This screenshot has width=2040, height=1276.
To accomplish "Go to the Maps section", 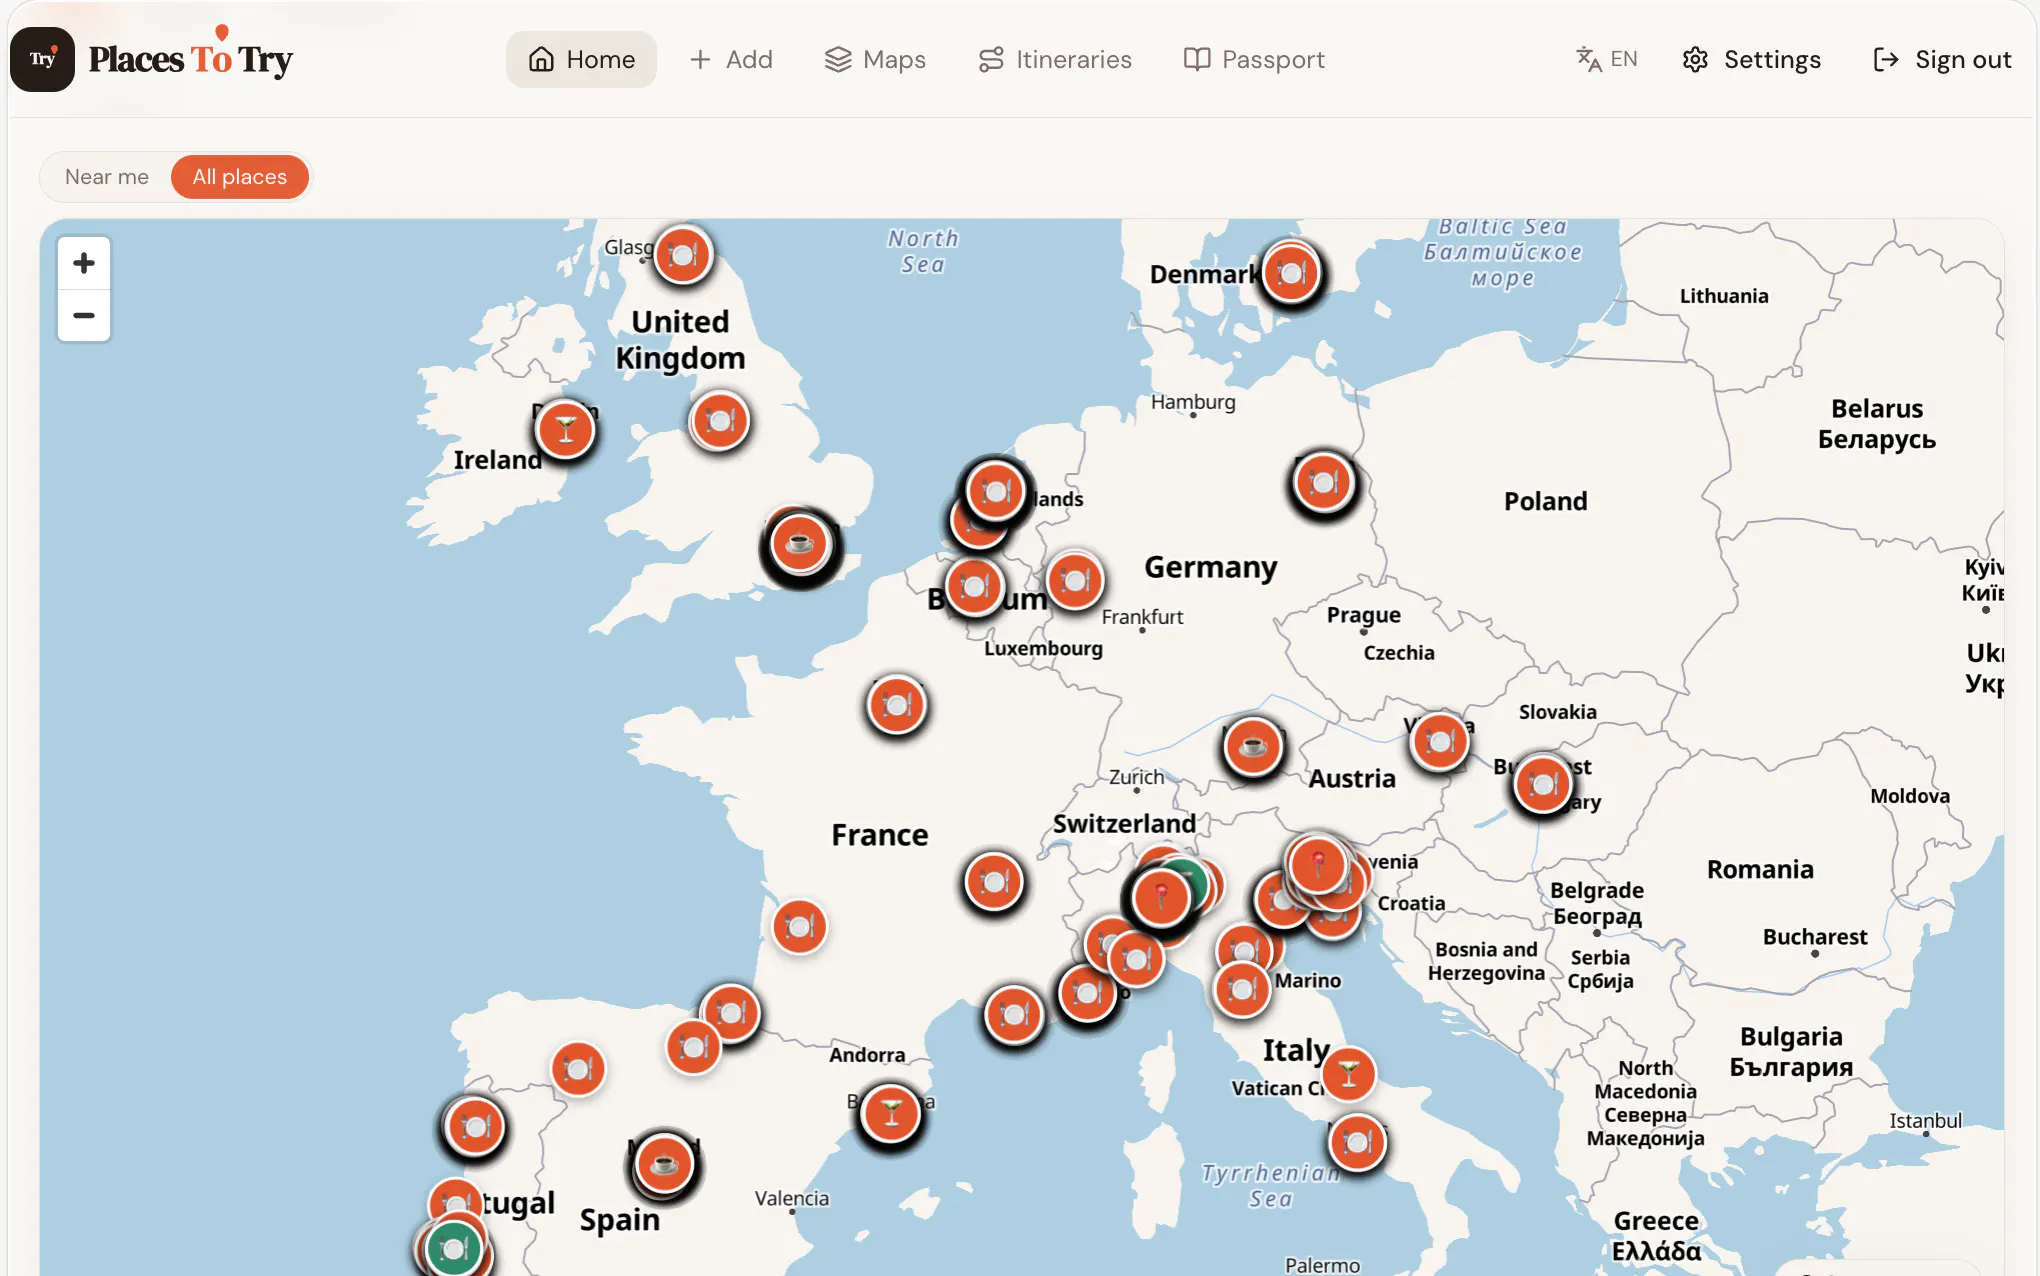I will point(875,59).
